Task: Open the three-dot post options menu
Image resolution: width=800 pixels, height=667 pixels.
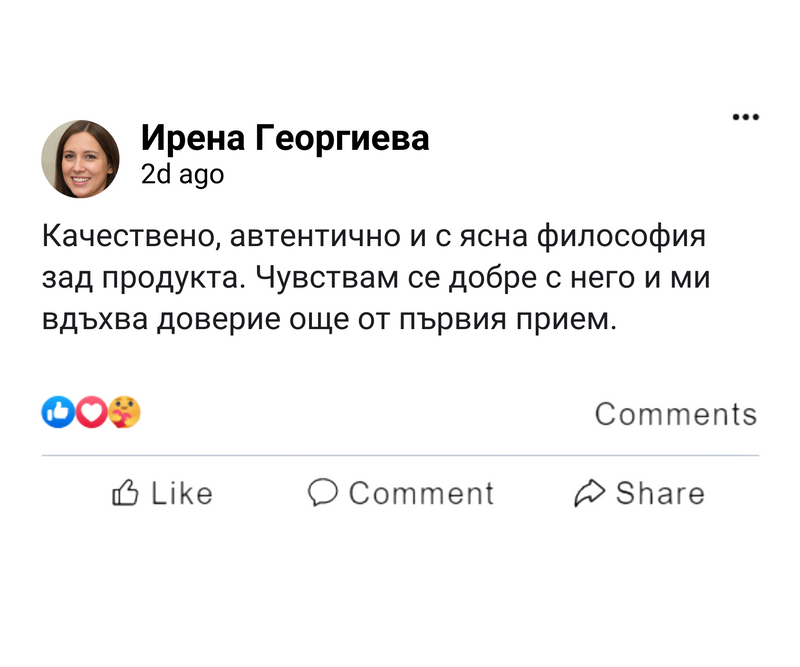Action: click(x=746, y=117)
